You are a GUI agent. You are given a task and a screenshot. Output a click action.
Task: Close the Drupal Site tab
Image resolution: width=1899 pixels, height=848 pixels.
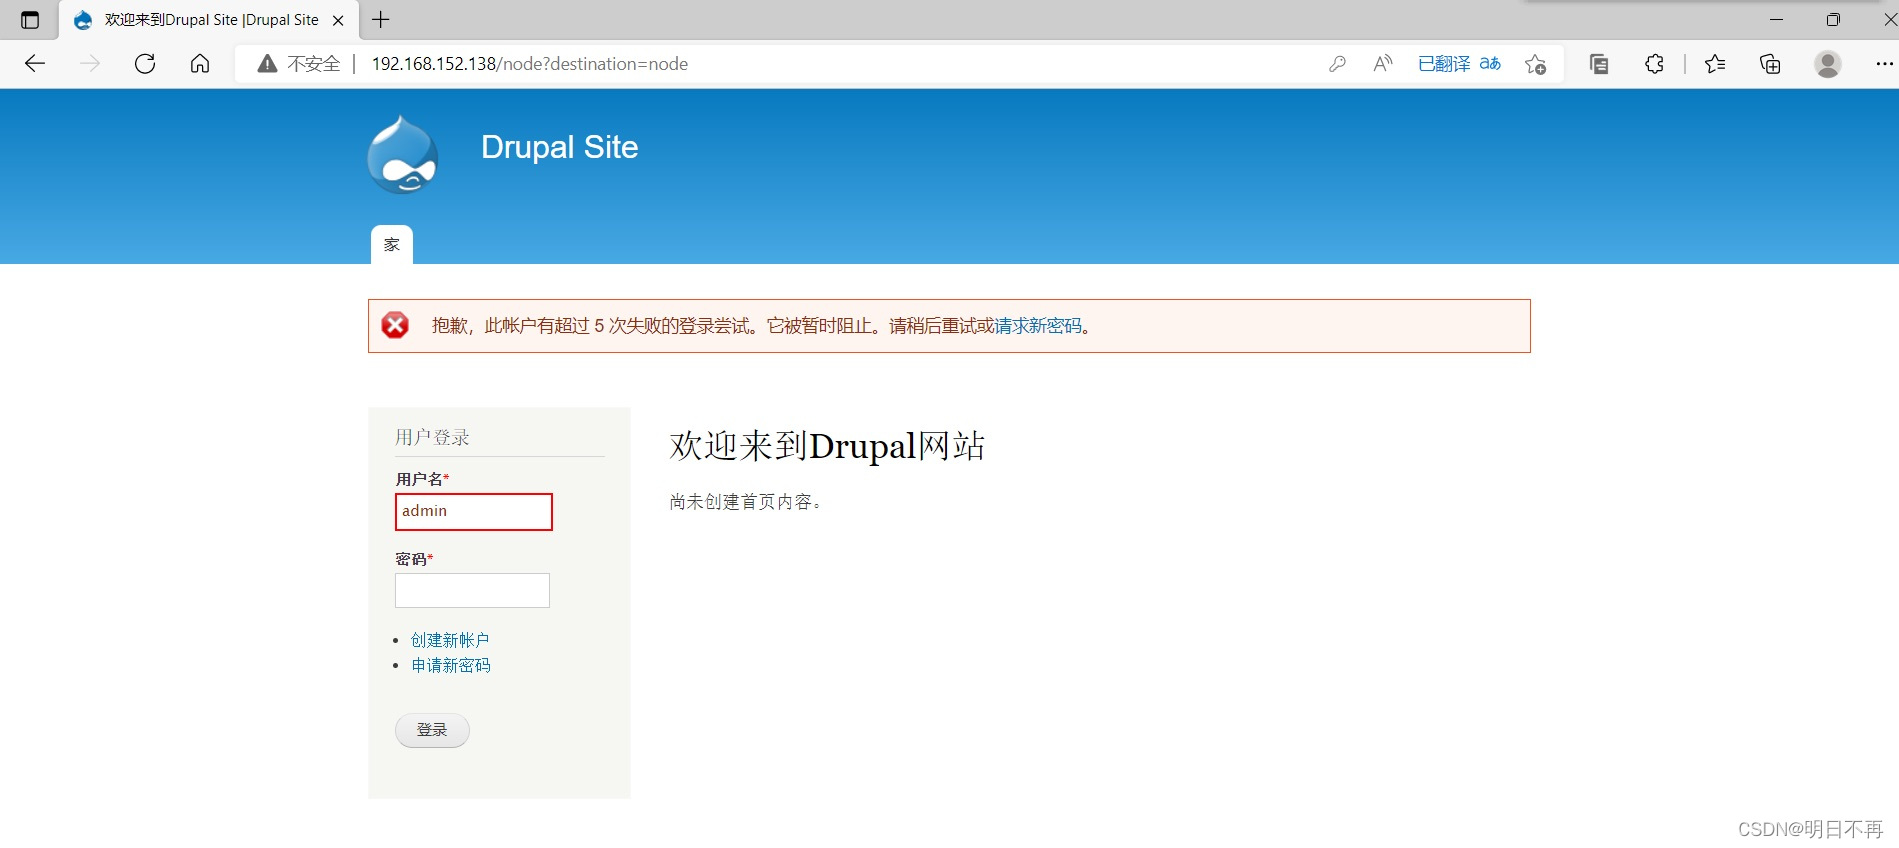pyautogui.click(x=338, y=20)
